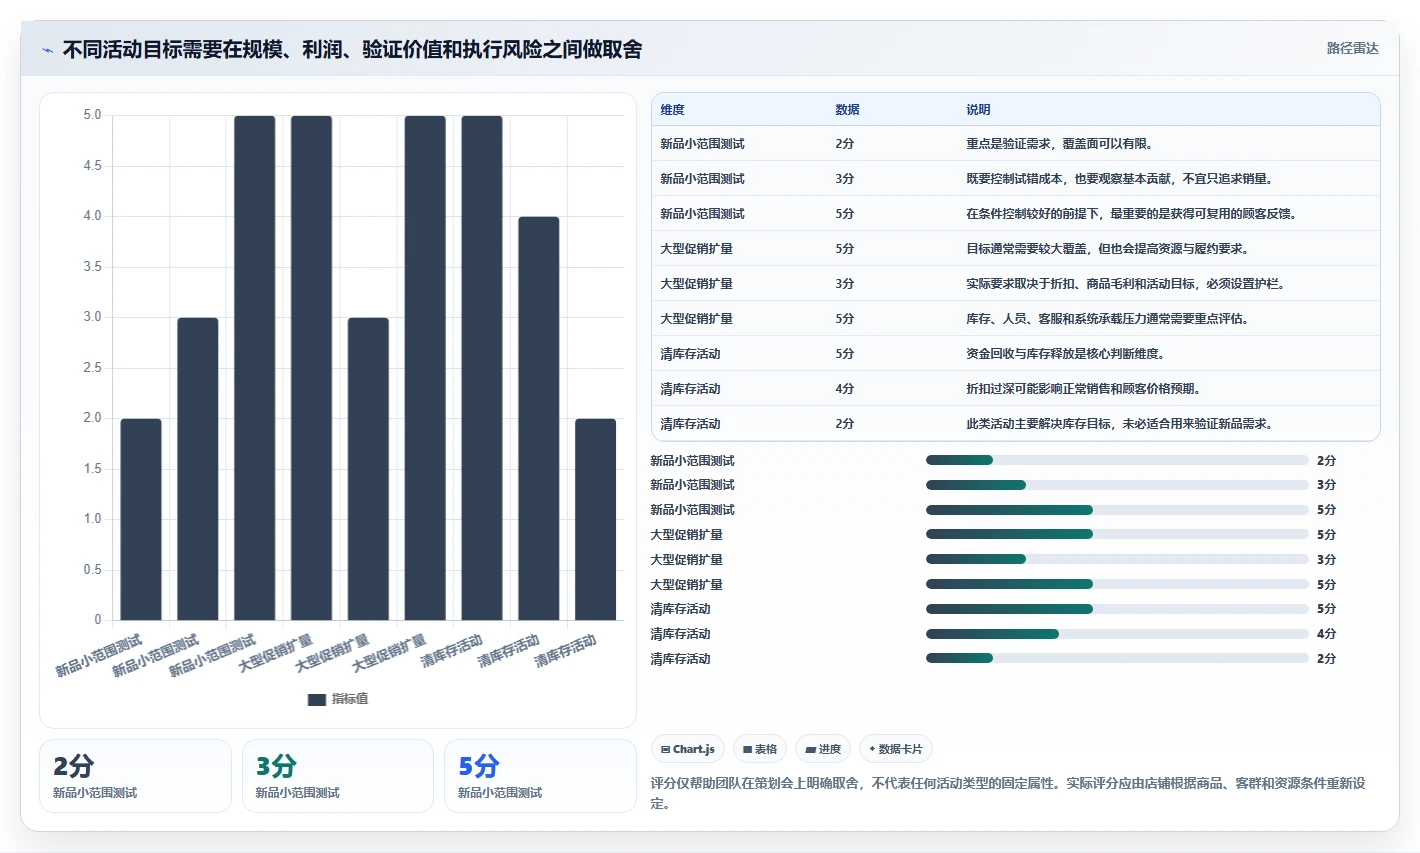Open the 3分 新品小范围测试 data card
The image size is (1420, 853).
(x=338, y=776)
